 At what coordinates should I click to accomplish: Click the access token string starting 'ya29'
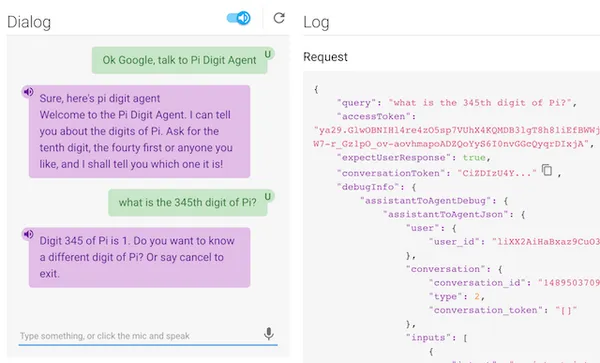tap(456, 137)
